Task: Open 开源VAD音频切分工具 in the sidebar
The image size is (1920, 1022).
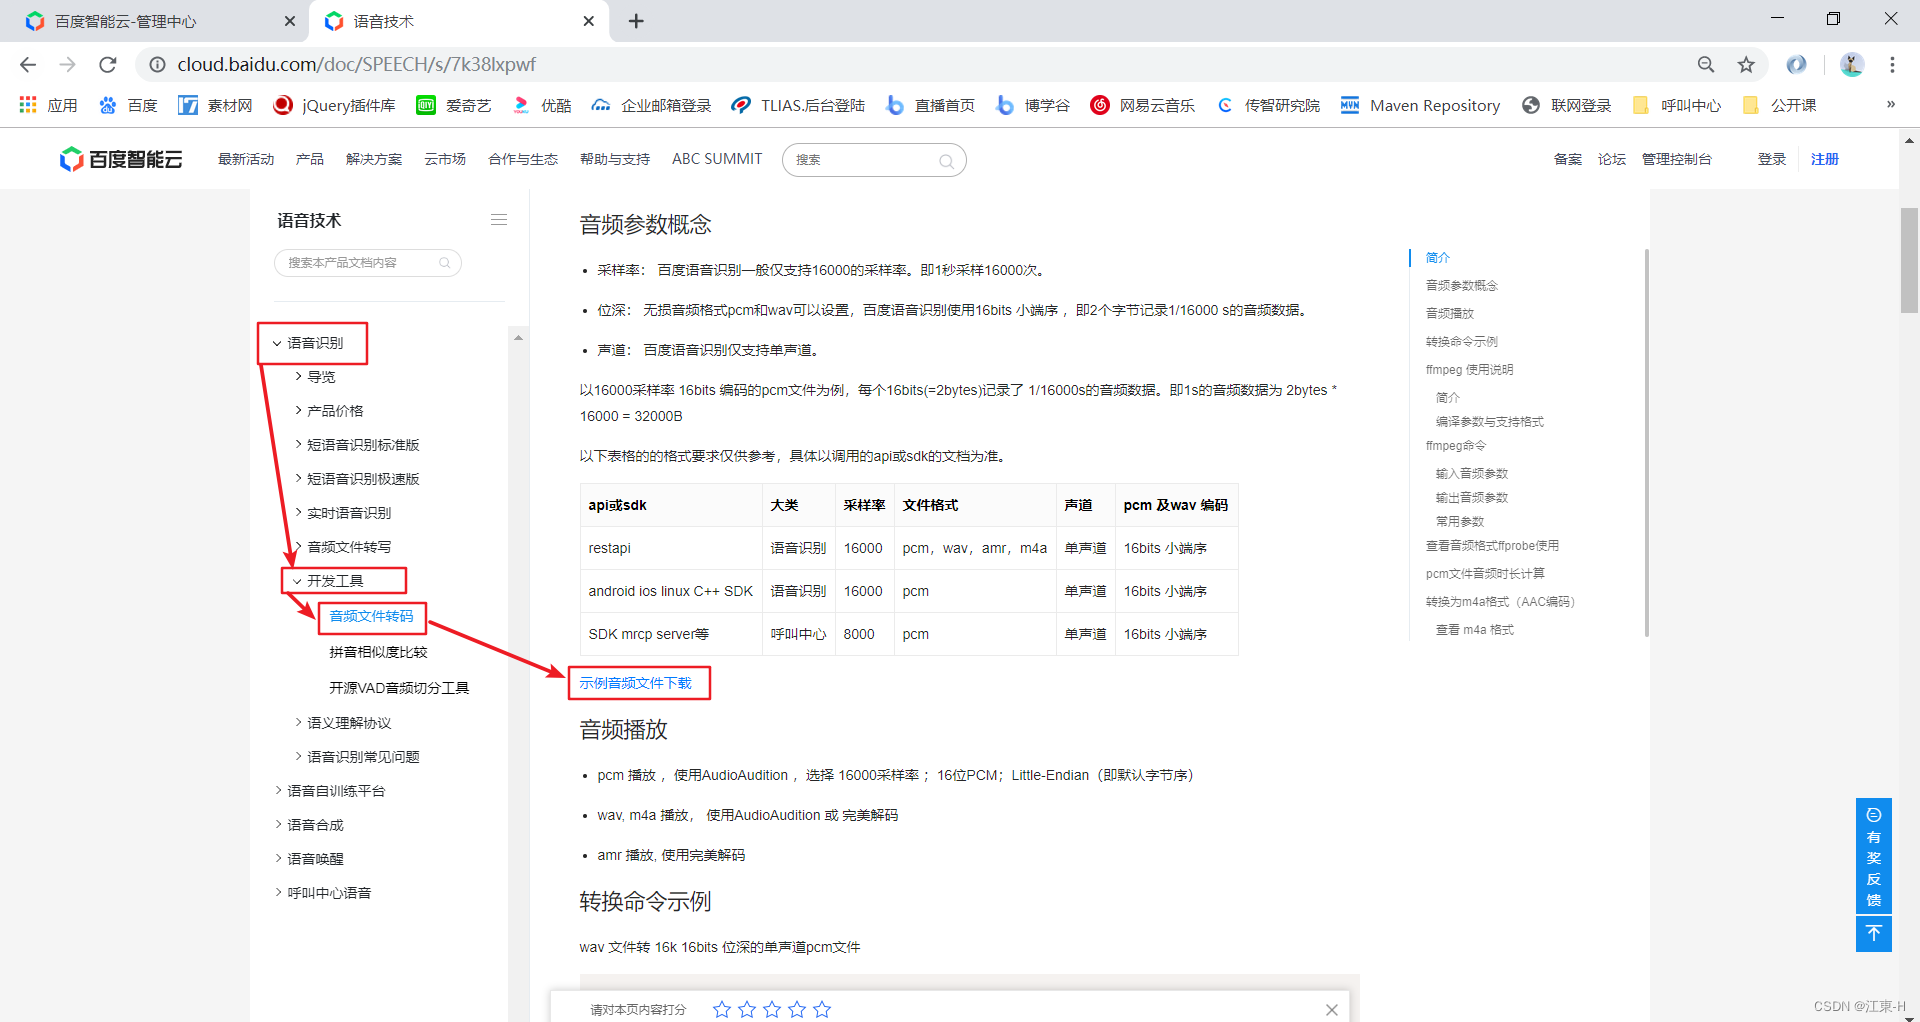Action: click(x=399, y=688)
